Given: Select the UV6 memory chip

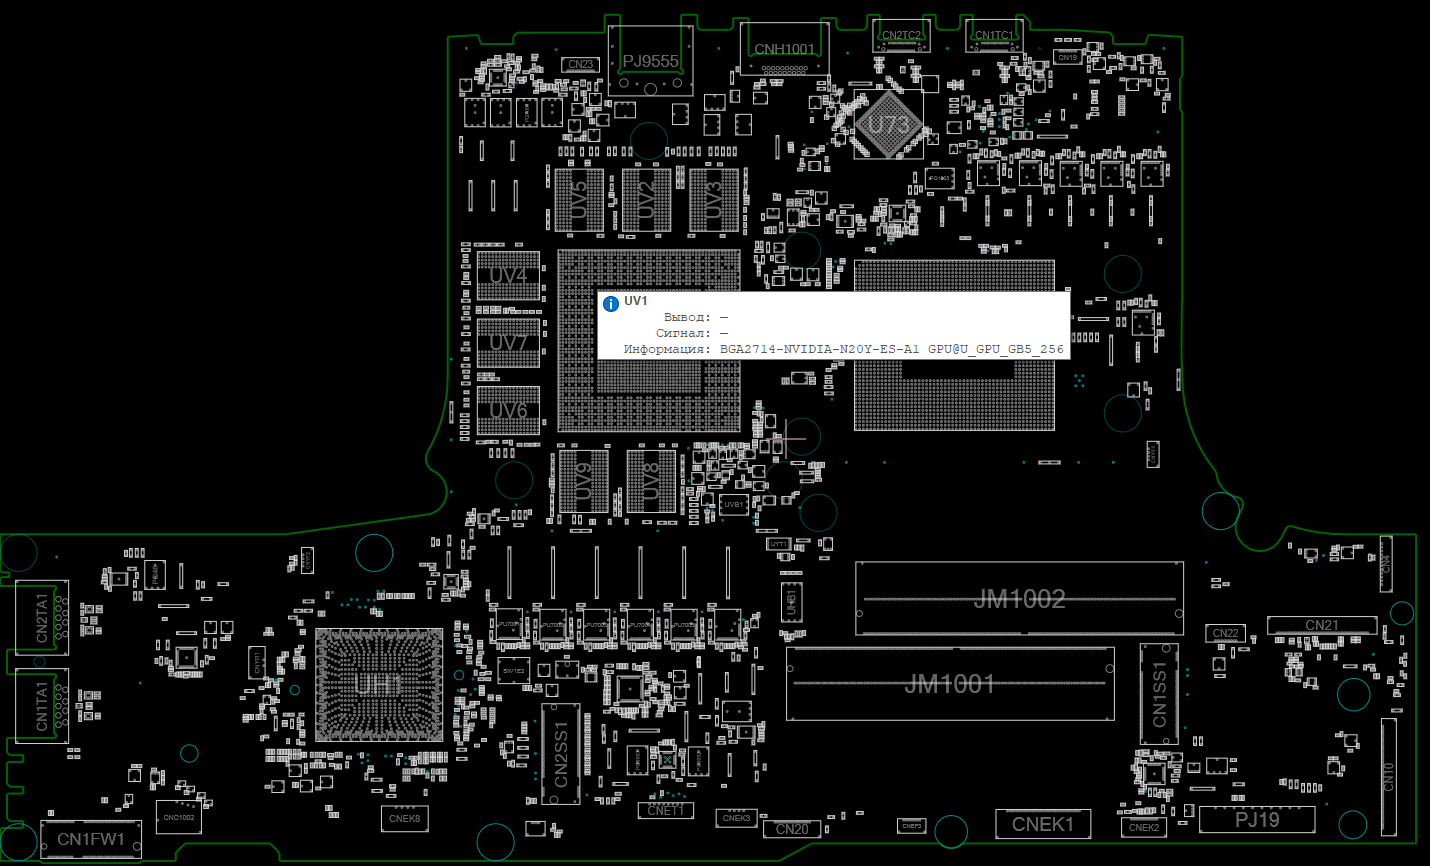Looking at the screenshot, I should tap(508, 410).
